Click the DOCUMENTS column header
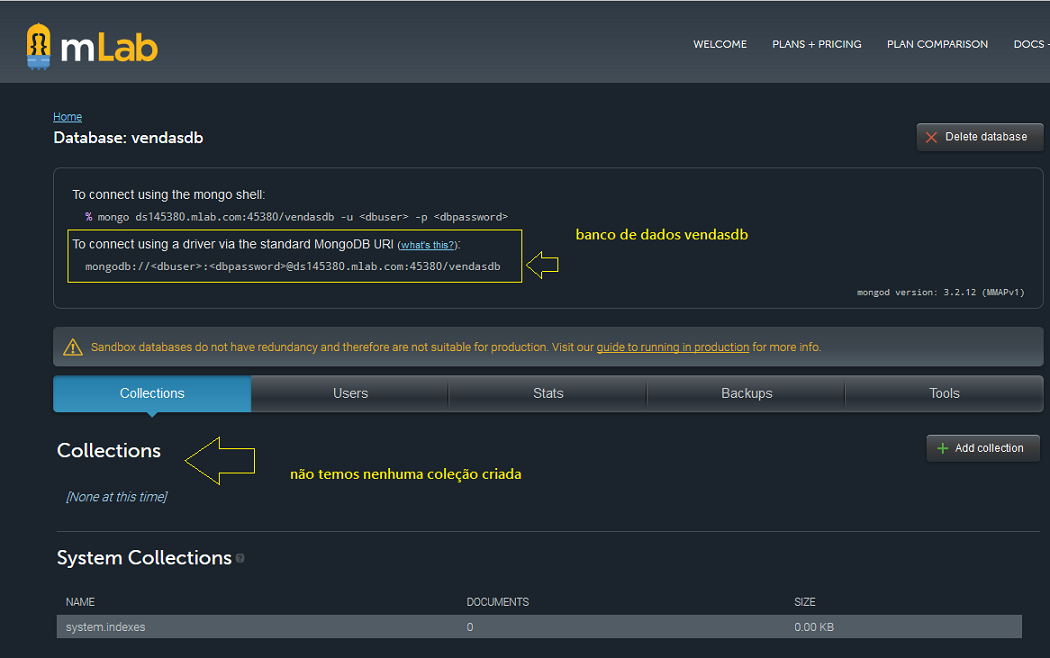Image resolution: width=1050 pixels, height=658 pixels. pyautogui.click(x=498, y=602)
